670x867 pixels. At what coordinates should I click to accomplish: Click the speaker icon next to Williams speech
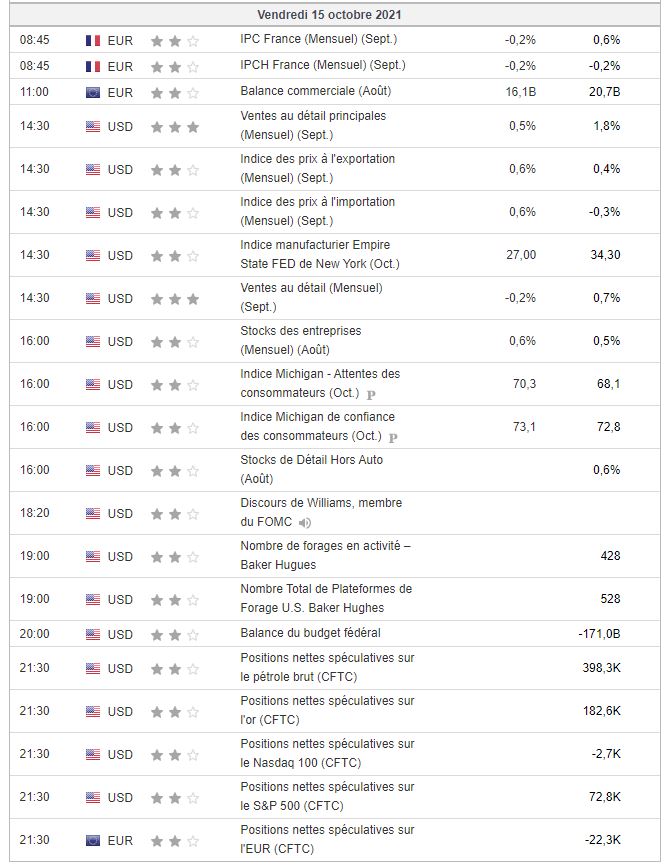[304, 522]
